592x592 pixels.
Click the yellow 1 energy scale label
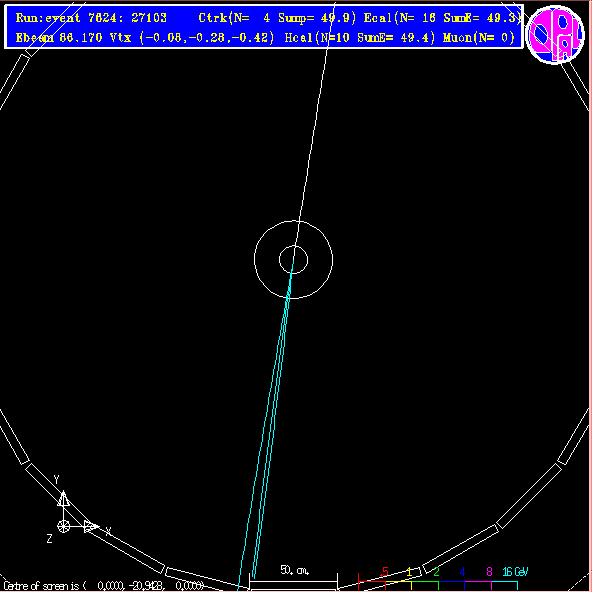pyautogui.click(x=409, y=572)
